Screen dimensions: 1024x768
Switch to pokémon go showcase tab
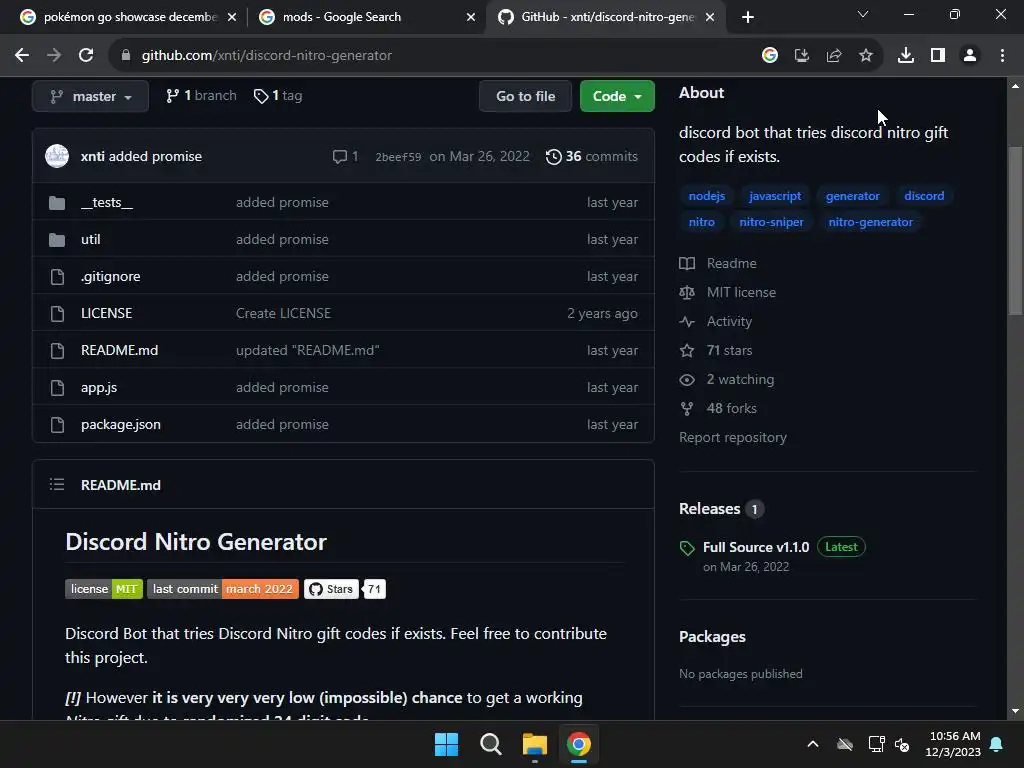pyautogui.click(x=129, y=17)
